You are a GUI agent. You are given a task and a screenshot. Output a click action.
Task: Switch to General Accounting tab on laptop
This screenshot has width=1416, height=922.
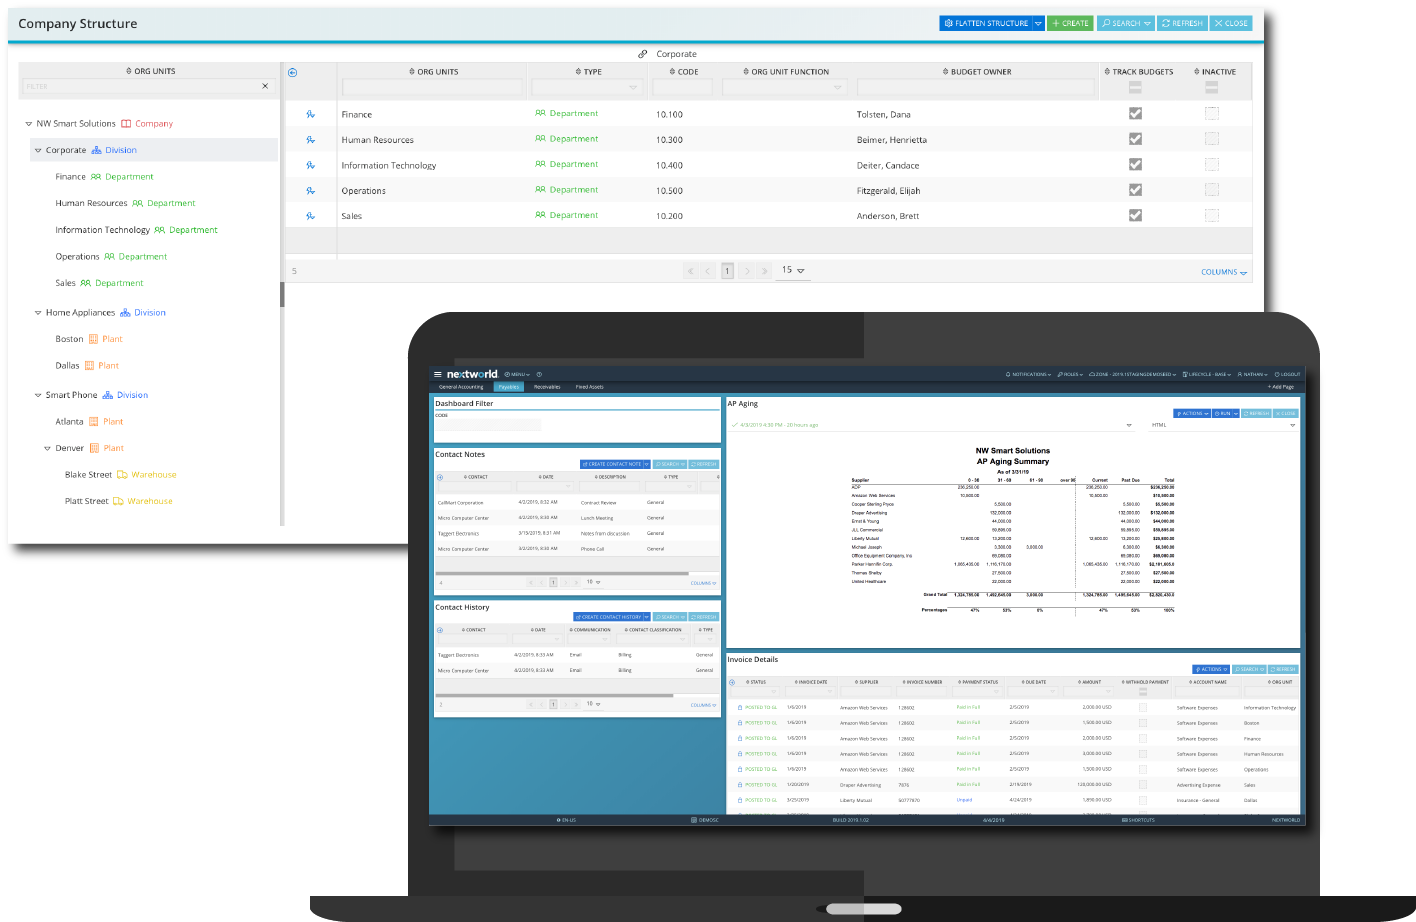461,387
